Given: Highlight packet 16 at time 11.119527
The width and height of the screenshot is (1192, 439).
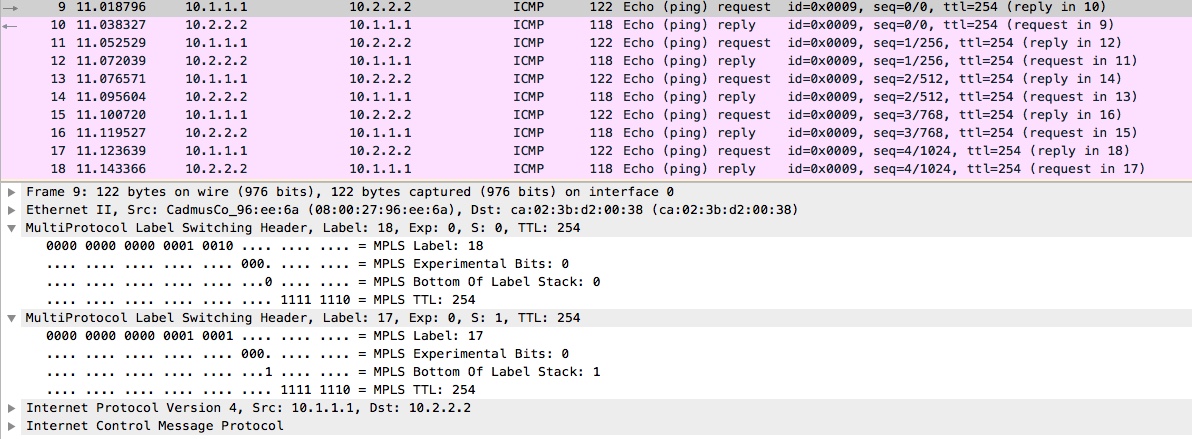Looking at the screenshot, I should tap(400, 133).
